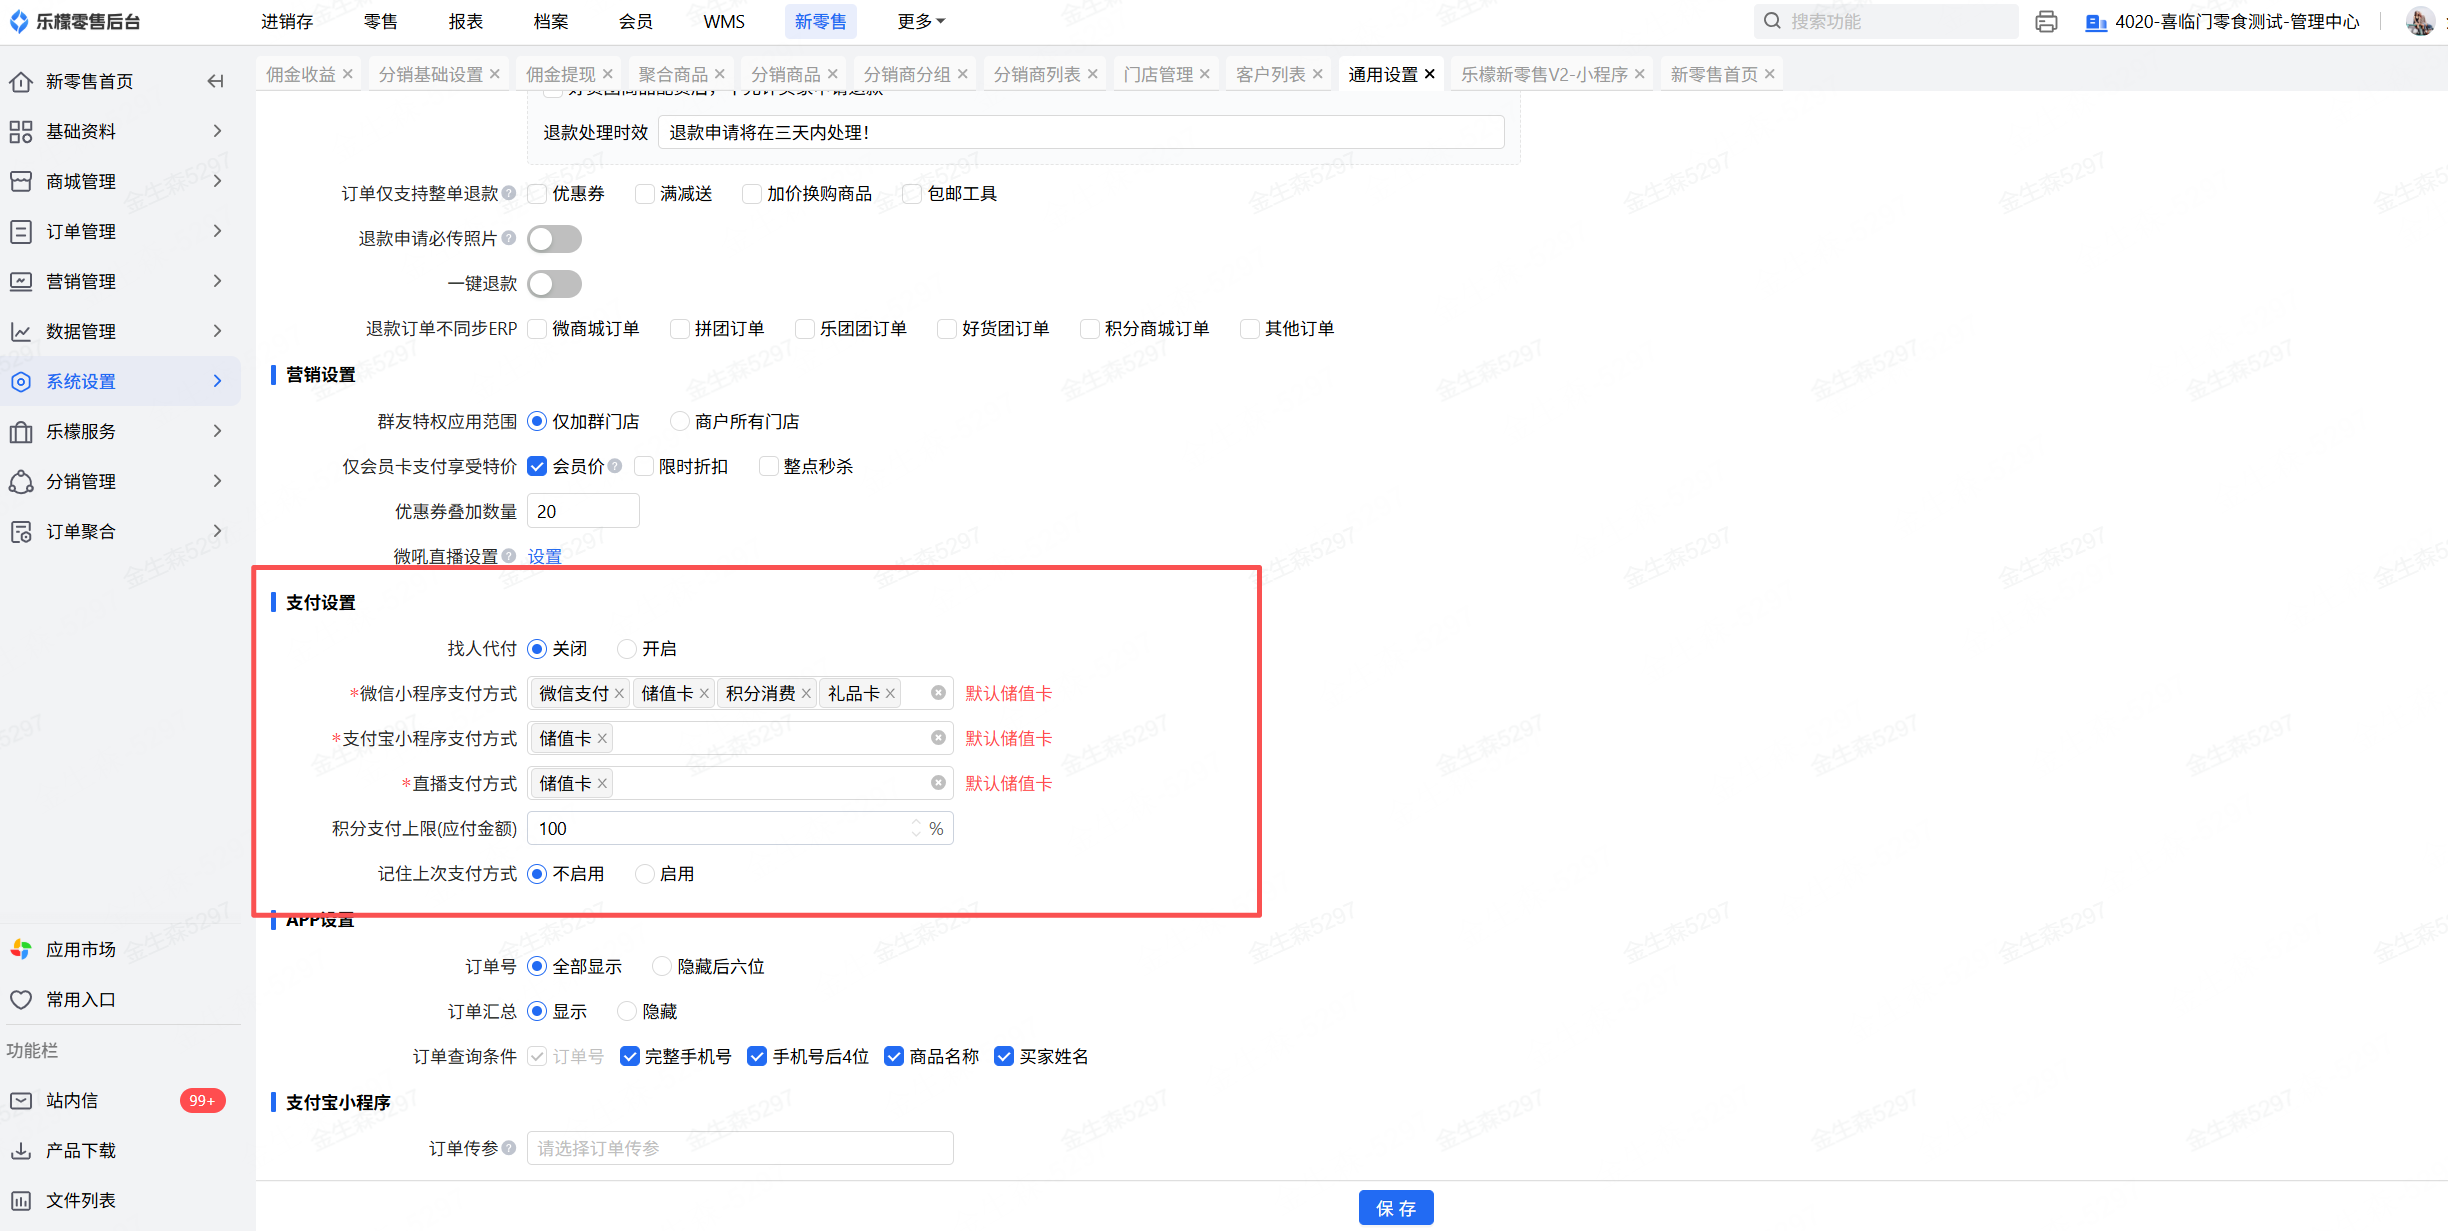Screen dimensions: 2448x1231
Task: Enable the 一键退款 switch
Action: (554, 284)
